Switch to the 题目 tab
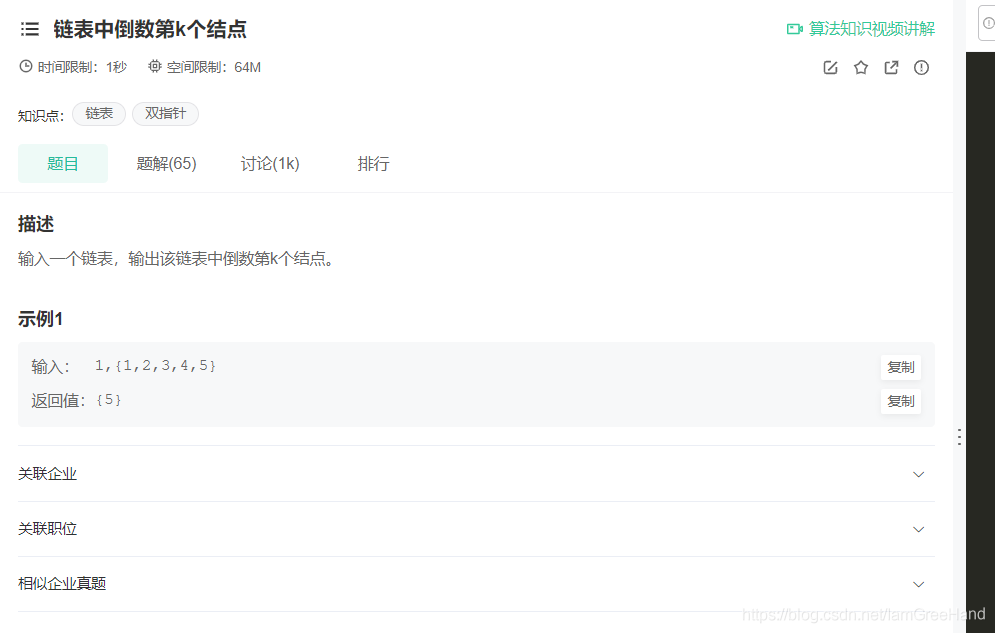The image size is (995, 633). [x=63, y=164]
